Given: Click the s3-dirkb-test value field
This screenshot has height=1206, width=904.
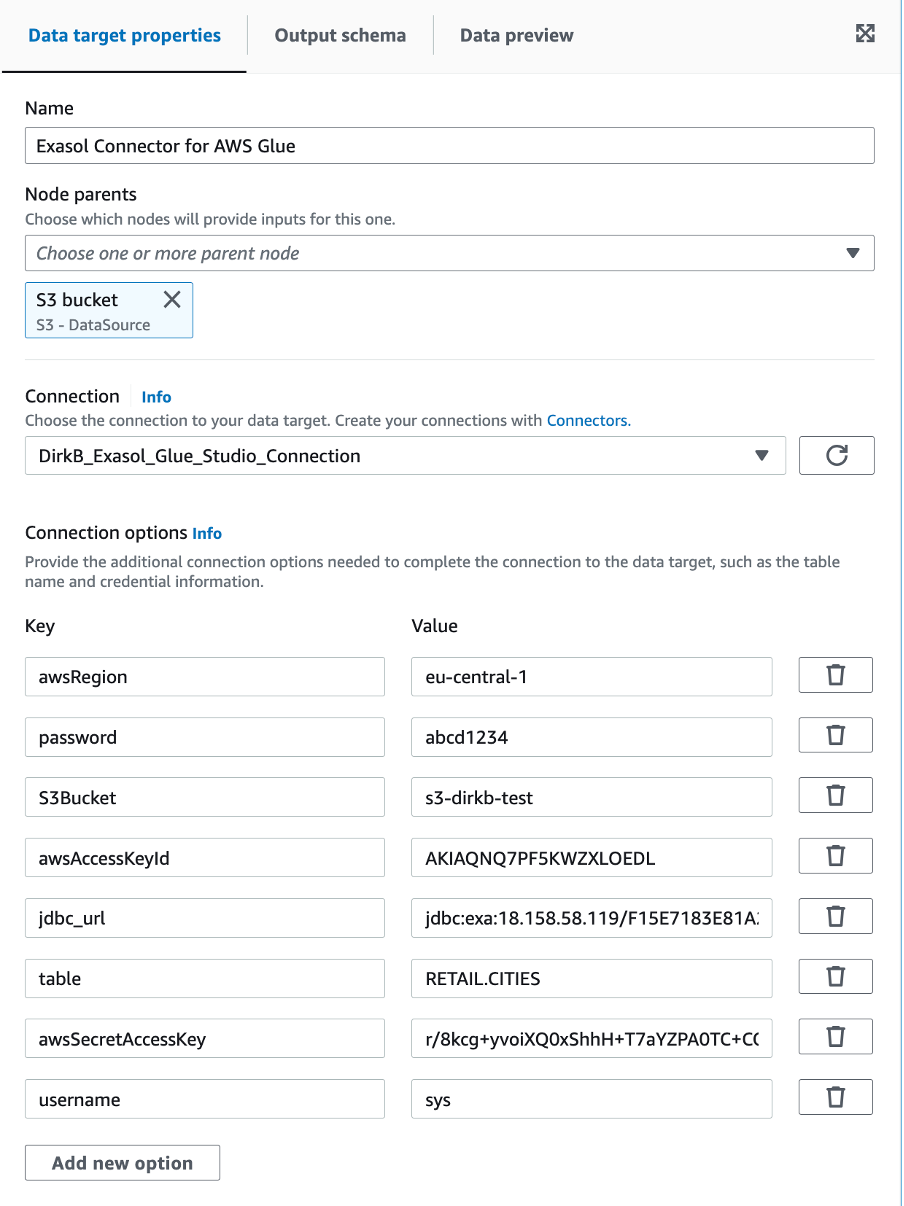Looking at the screenshot, I should tap(592, 797).
